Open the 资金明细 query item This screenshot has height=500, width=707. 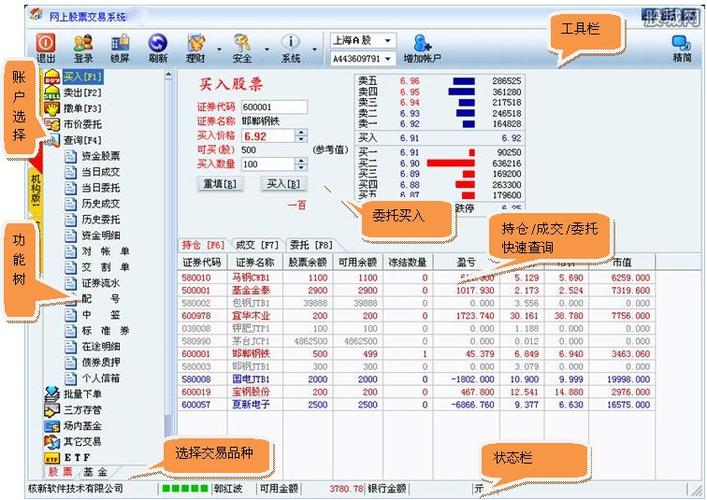pyautogui.click(x=93, y=235)
